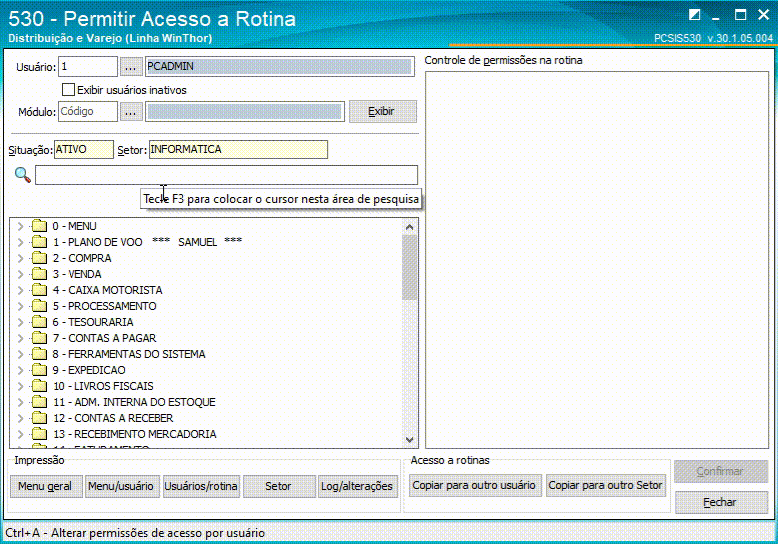Expand the 3 - VENDA tree node

[x=20, y=274]
